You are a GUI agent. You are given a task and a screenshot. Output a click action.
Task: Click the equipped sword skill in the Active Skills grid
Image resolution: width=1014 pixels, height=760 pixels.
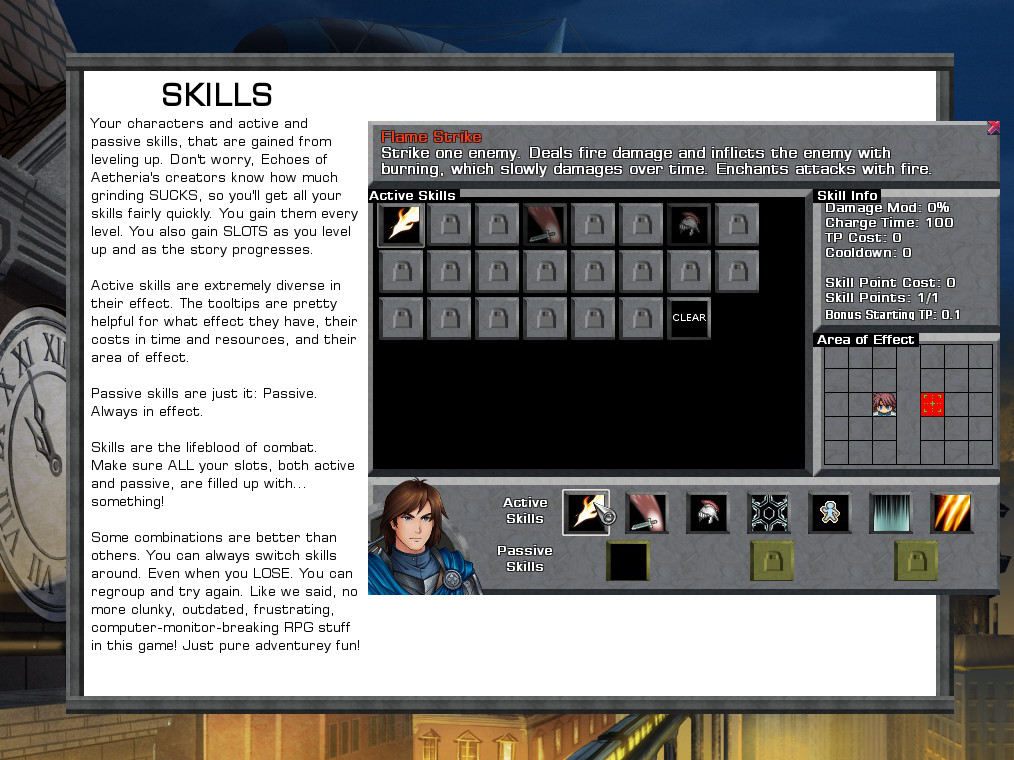pyautogui.click(x=545, y=224)
